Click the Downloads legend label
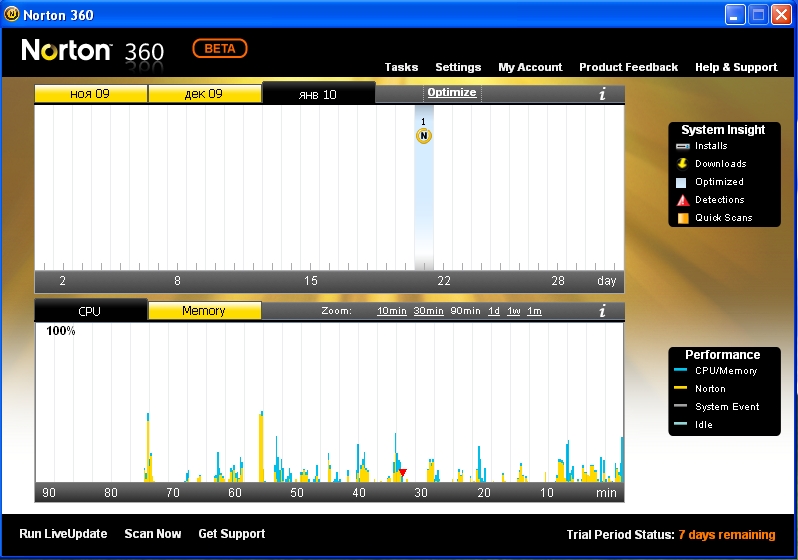The width and height of the screenshot is (798, 560). tap(721, 163)
